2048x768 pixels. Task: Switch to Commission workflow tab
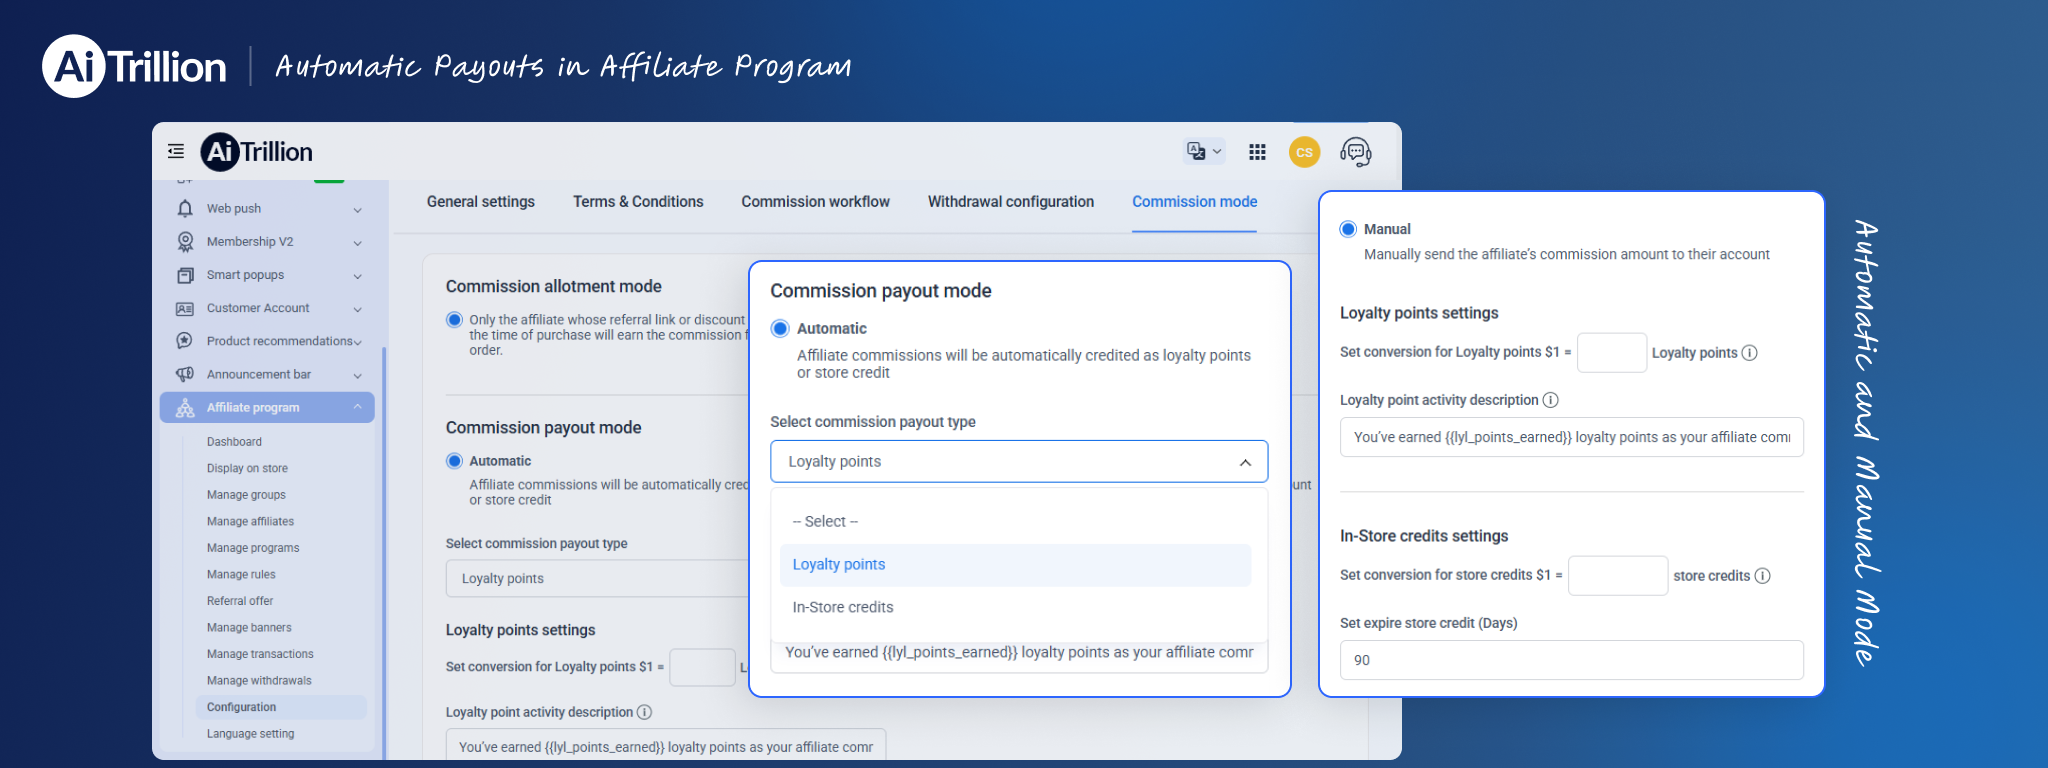815,202
